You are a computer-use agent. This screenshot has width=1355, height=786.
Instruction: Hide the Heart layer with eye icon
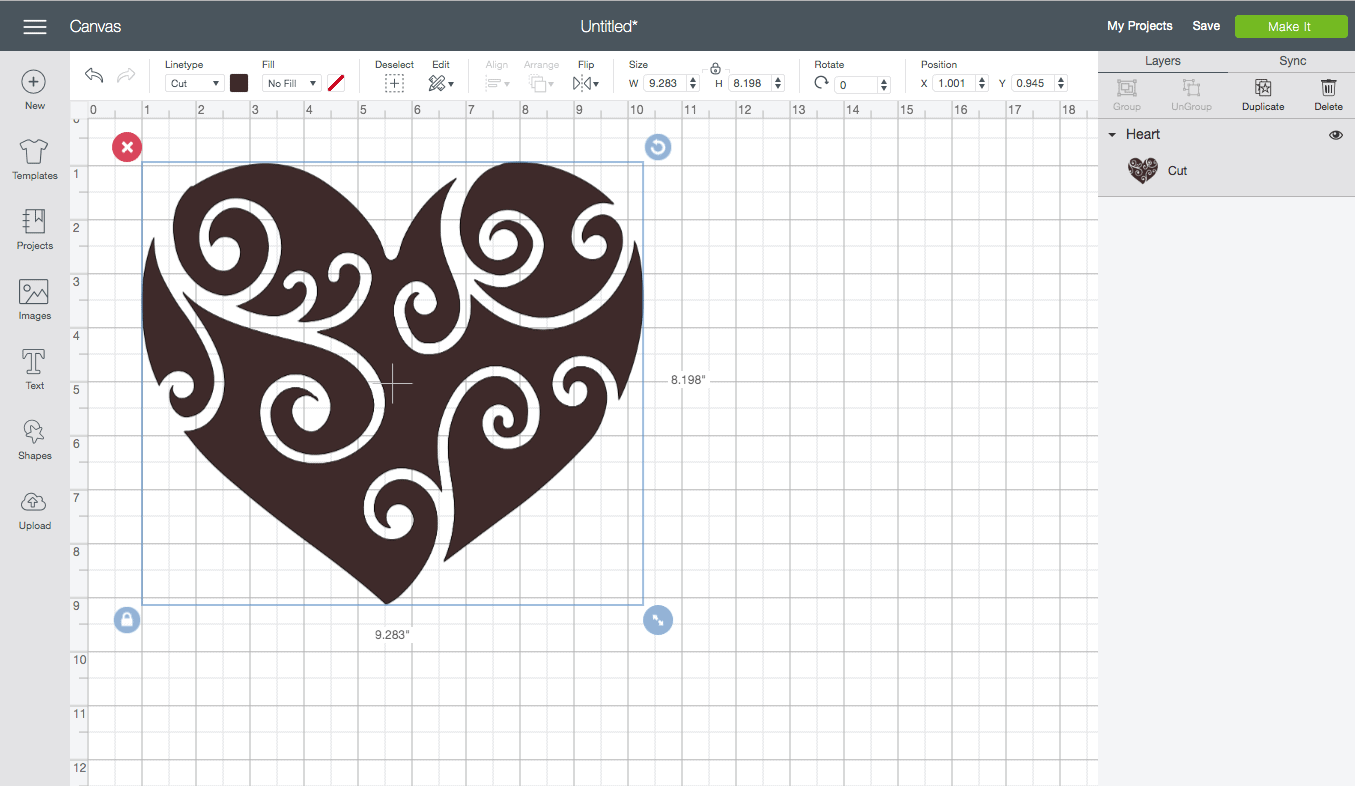point(1335,135)
